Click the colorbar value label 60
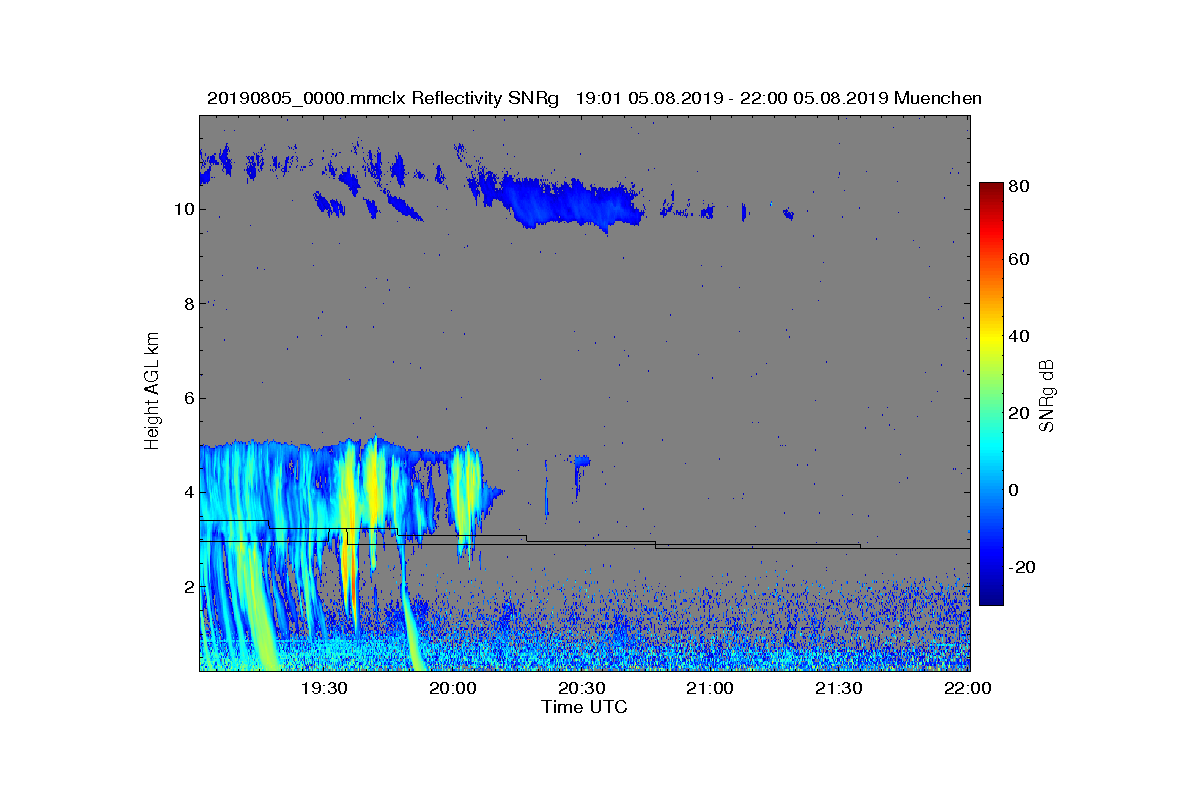This screenshot has height=800, width=1200. pyautogui.click(x=1020, y=259)
